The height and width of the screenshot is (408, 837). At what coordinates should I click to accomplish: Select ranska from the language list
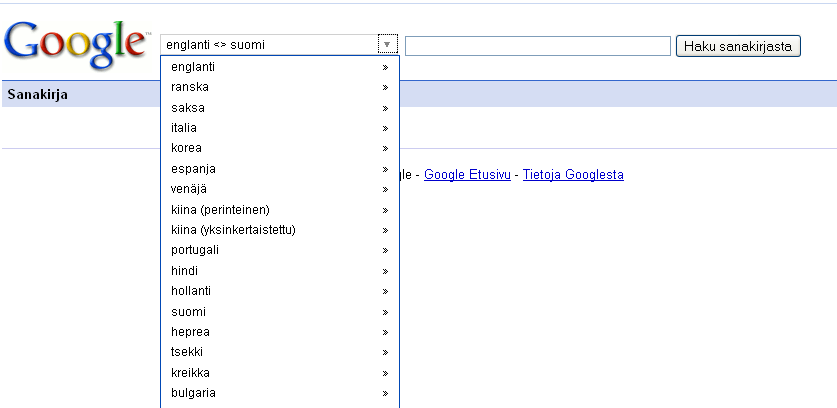[x=190, y=87]
